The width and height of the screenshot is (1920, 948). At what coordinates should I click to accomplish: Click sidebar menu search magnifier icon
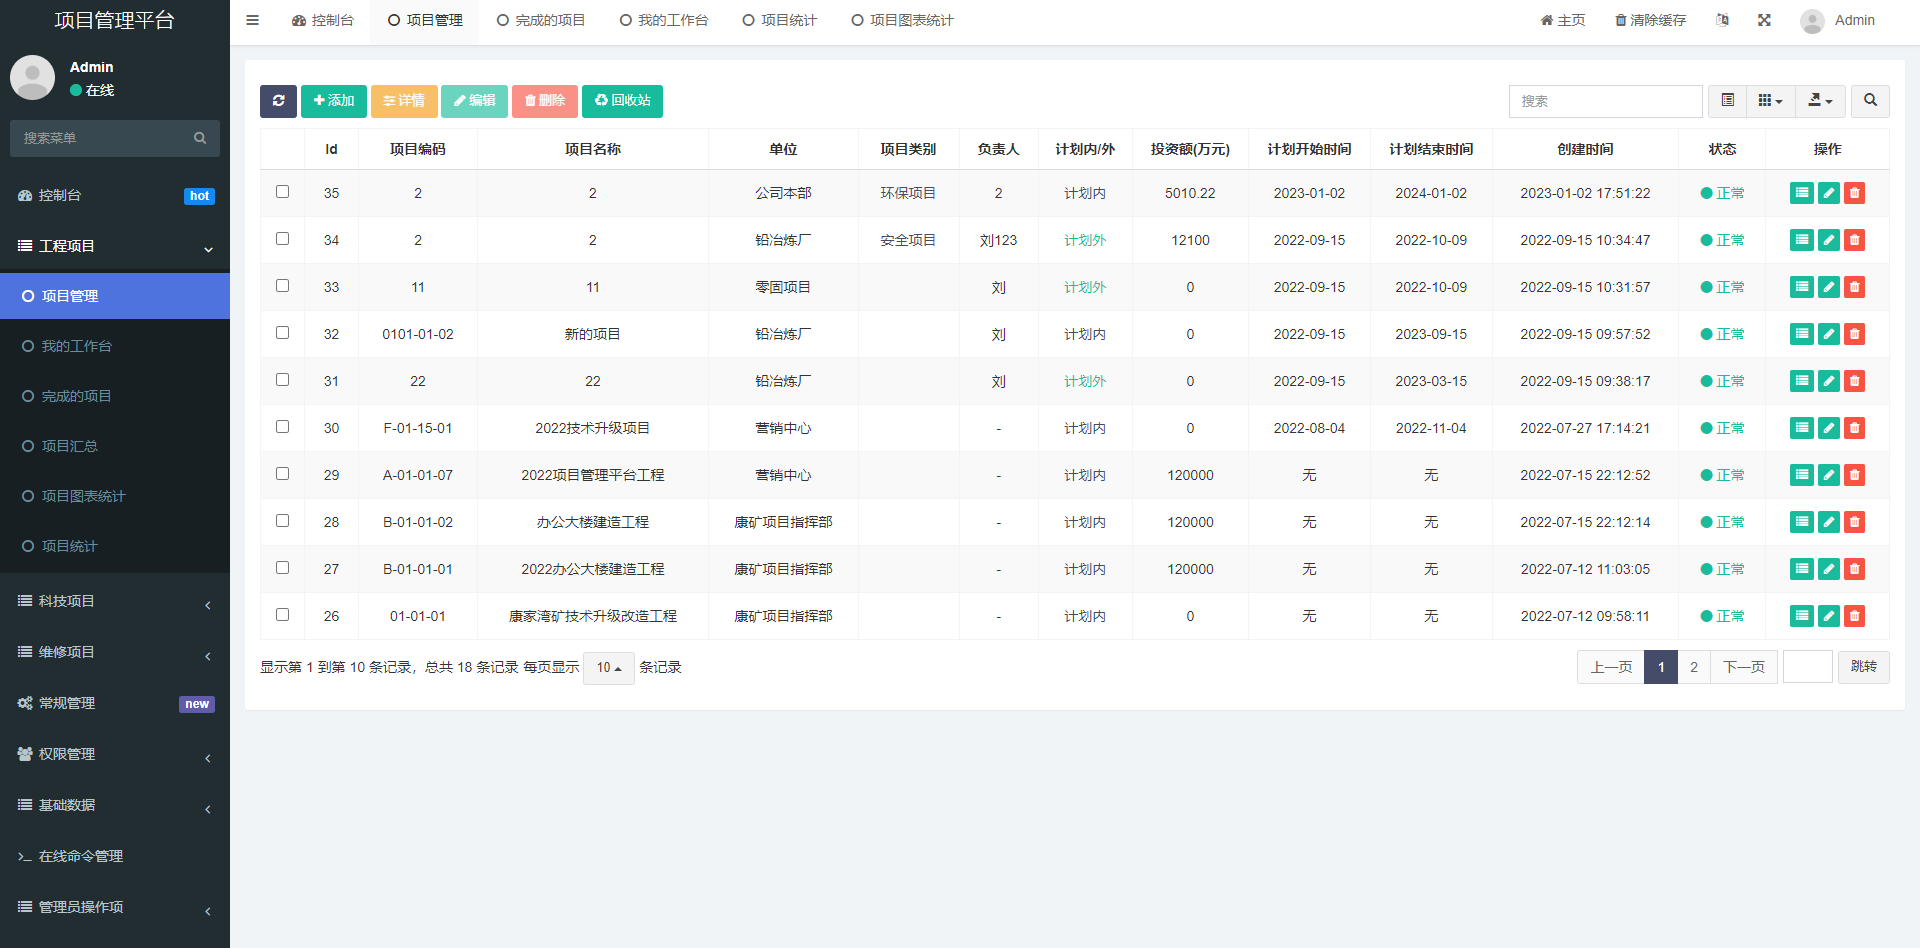(x=200, y=138)
